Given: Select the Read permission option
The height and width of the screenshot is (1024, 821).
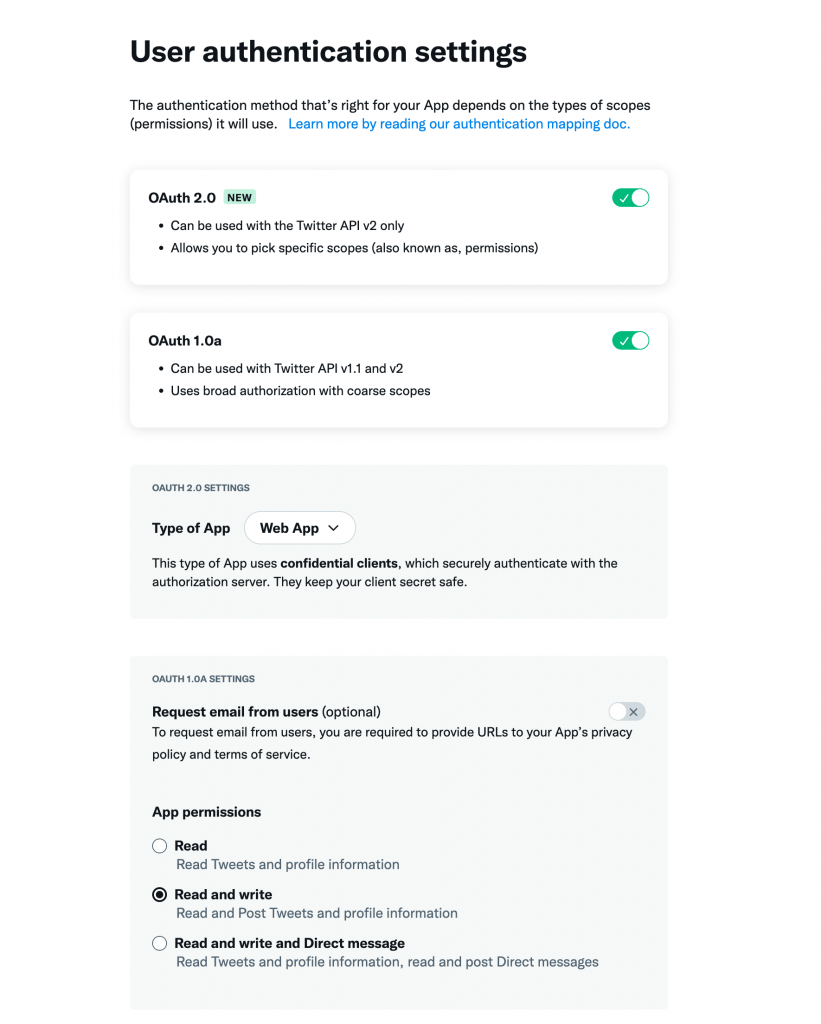Looking at the screenshot, I should click(x=159, y=845).
